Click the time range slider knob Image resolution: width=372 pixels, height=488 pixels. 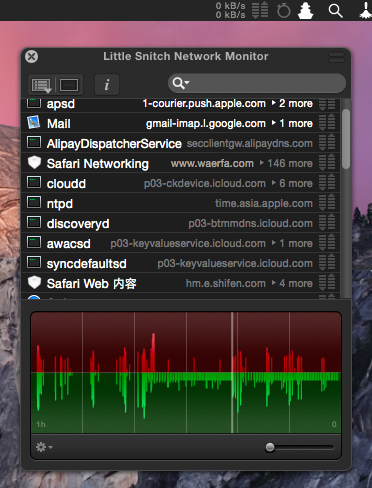click(x=270, y=447)
